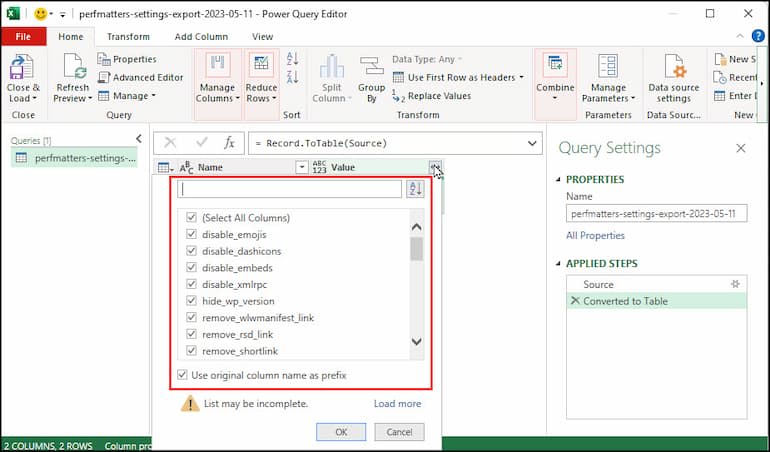
Task: Collapse the ribbon with the up chevron
Action: [x=740, y=36]
